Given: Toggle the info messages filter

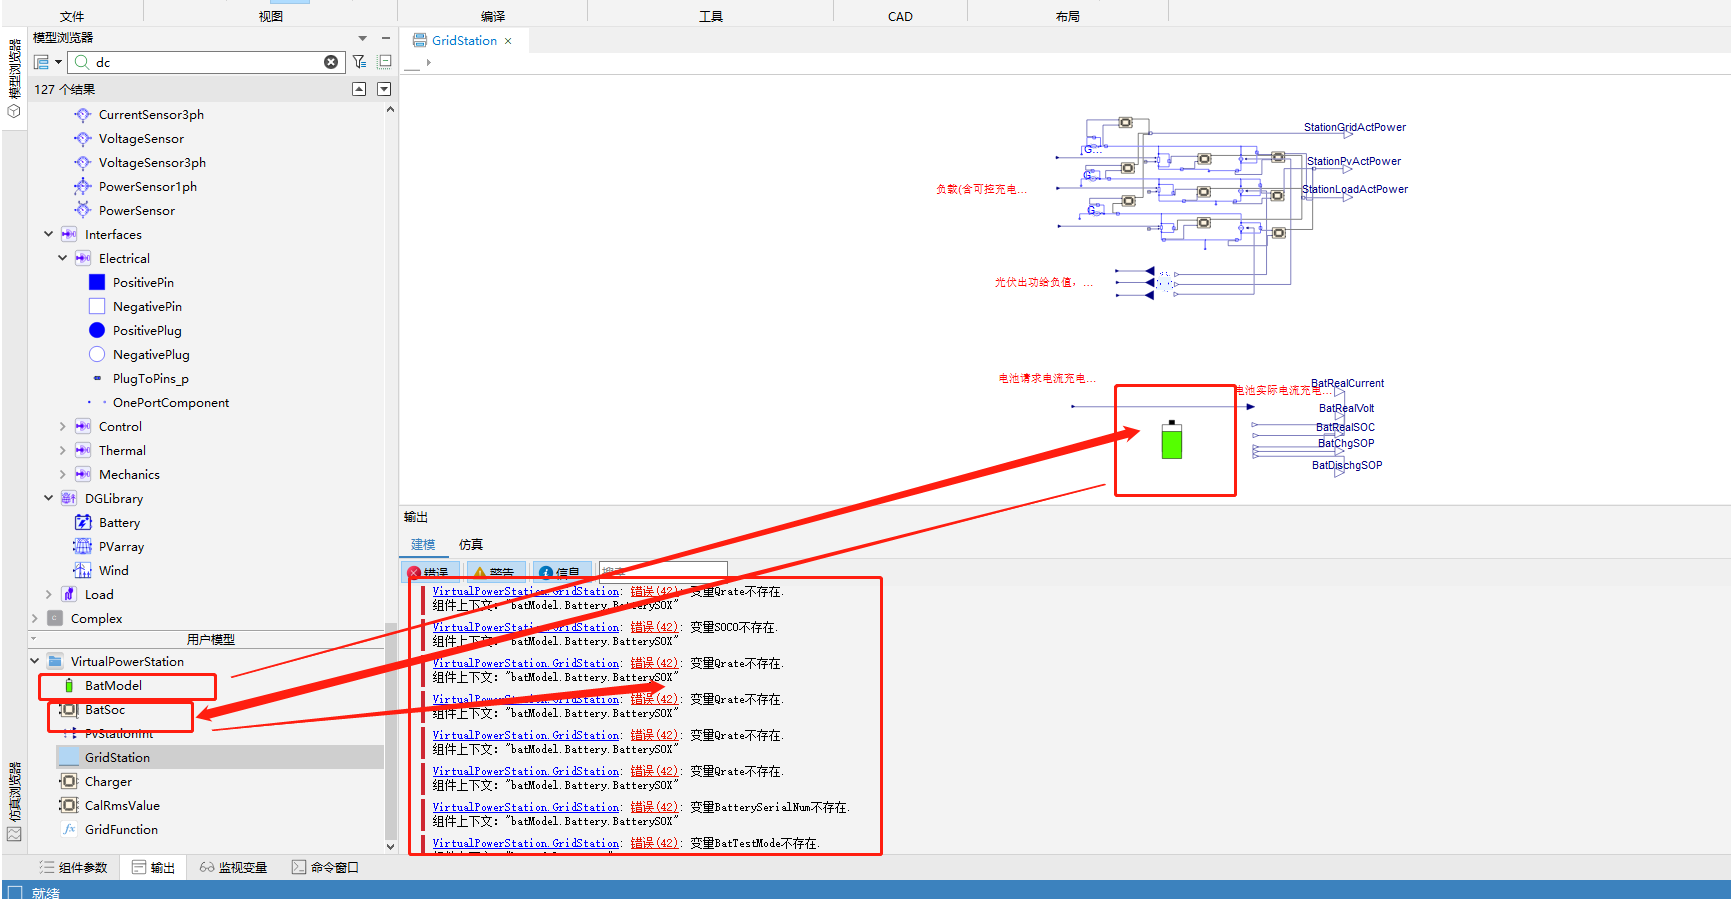Looking at the screenshot, I should 562,572.
